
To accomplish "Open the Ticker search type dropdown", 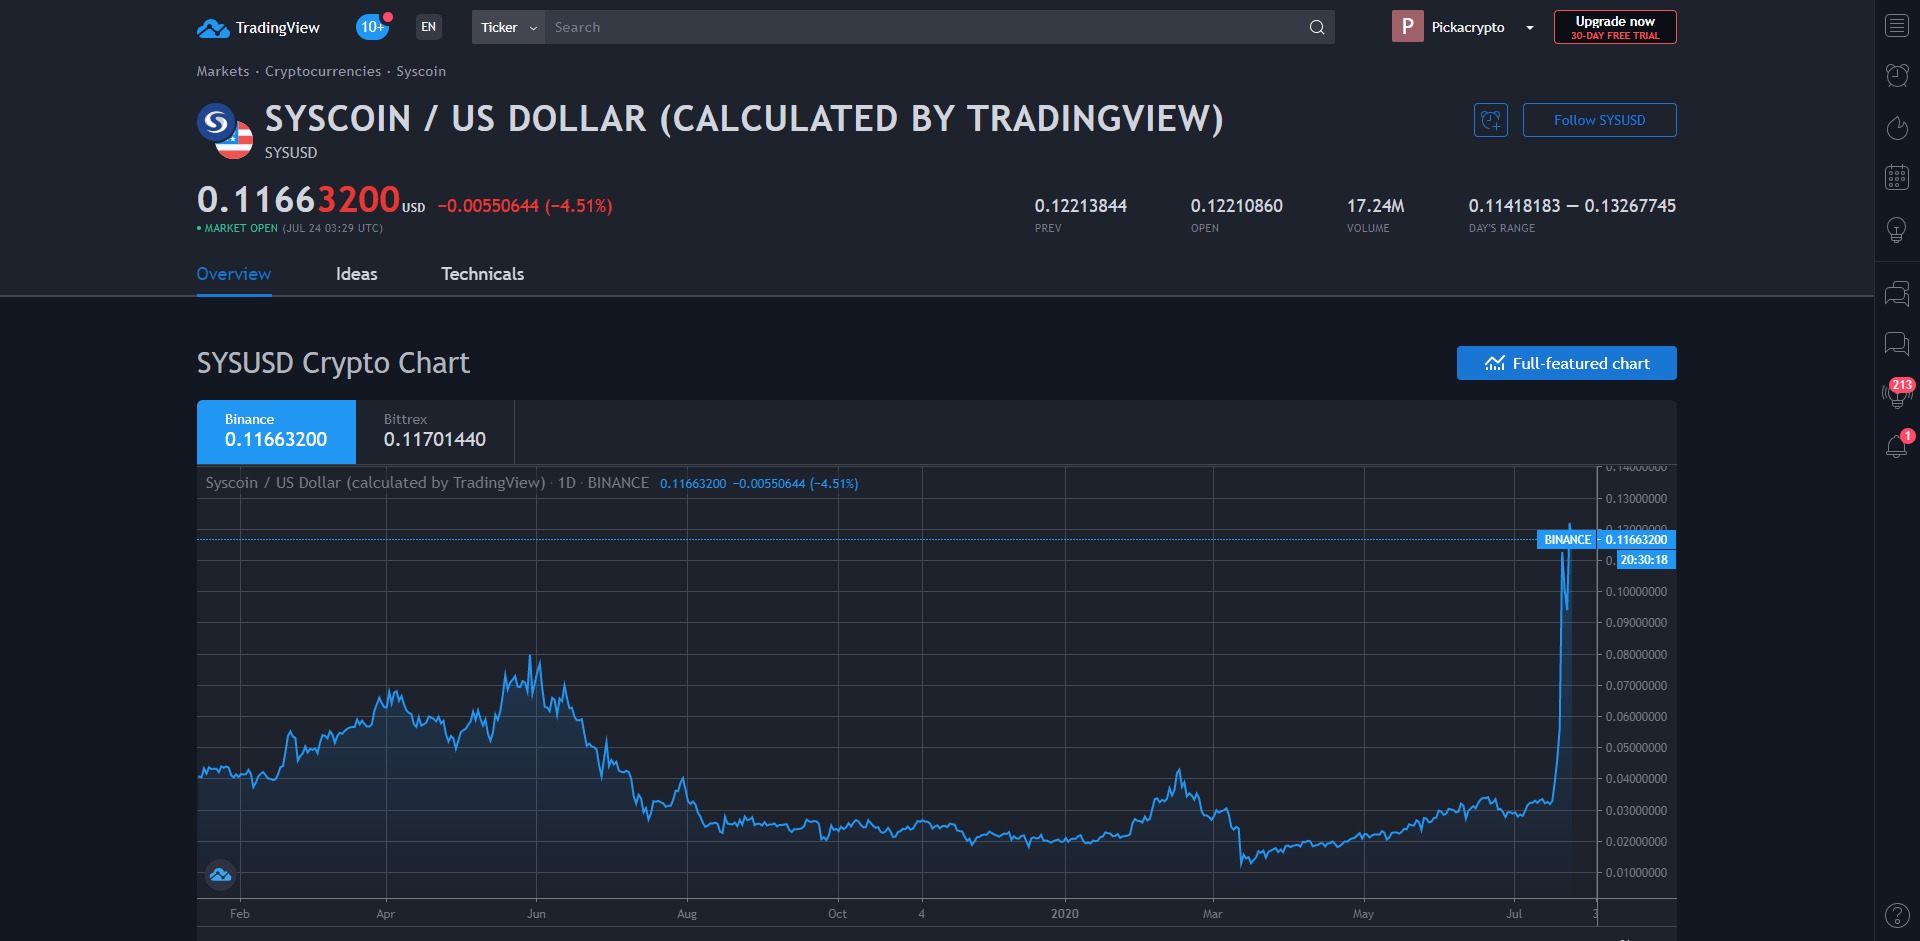I will tap(508, 27).
